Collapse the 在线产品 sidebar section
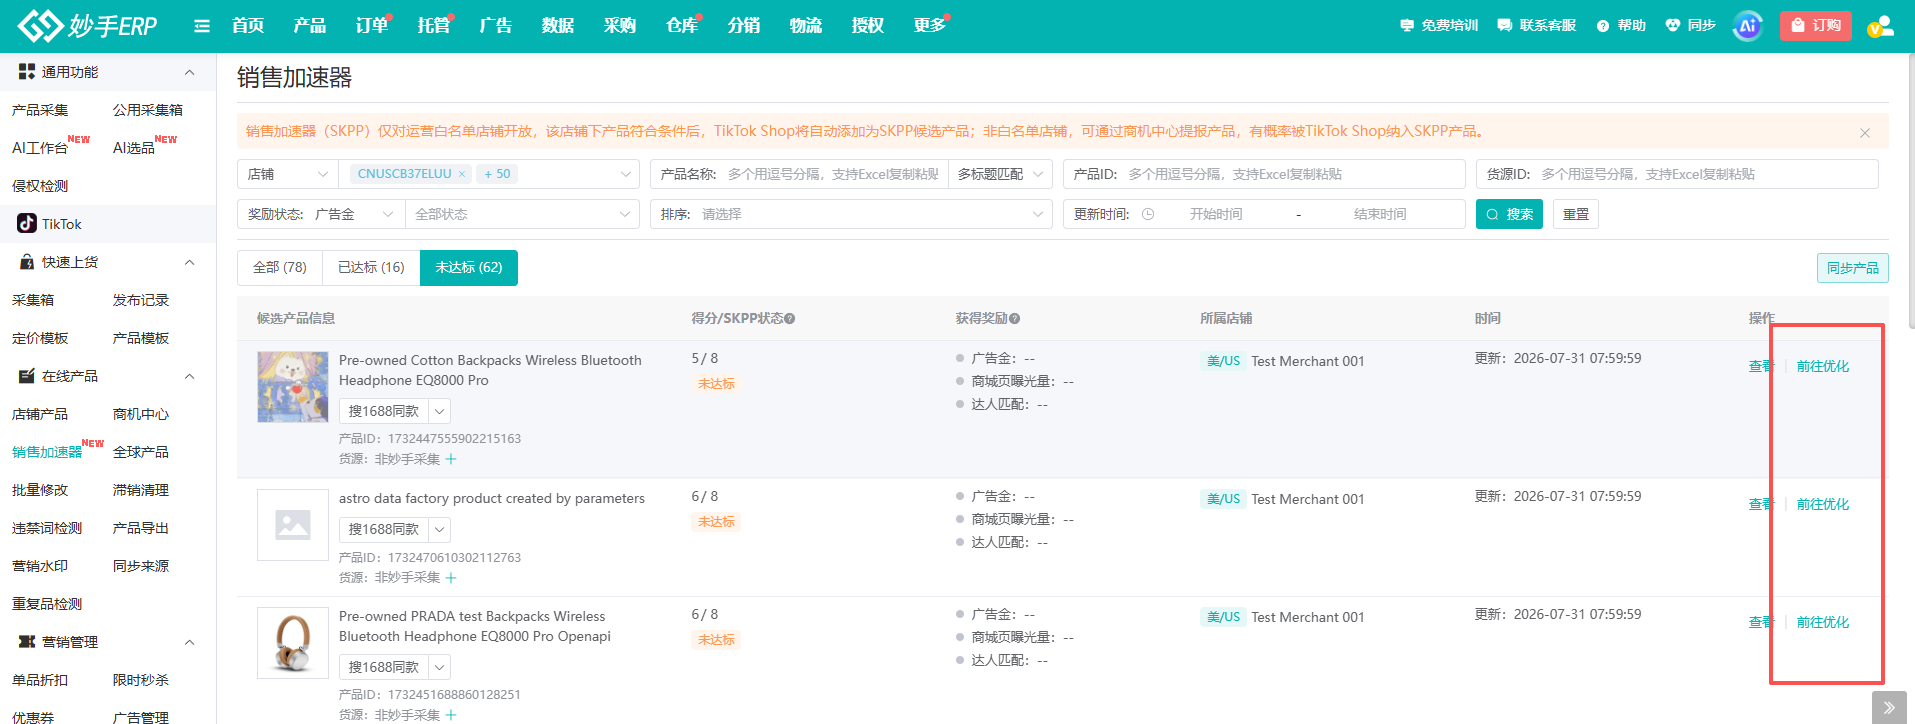 190,376
